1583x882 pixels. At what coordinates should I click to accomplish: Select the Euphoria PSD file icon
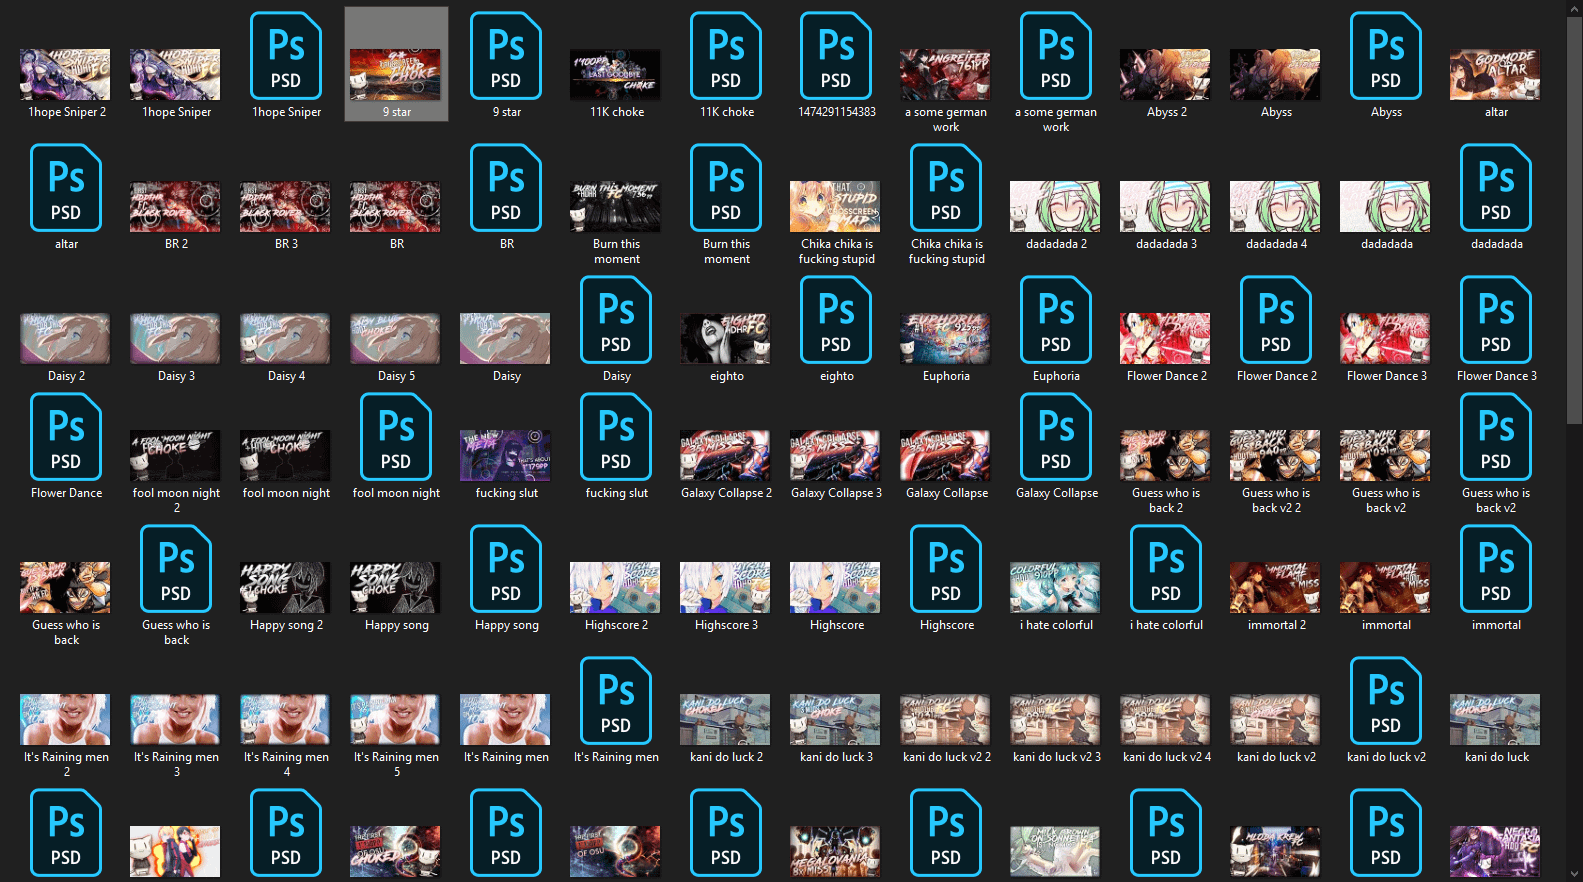coord(1056,320)
